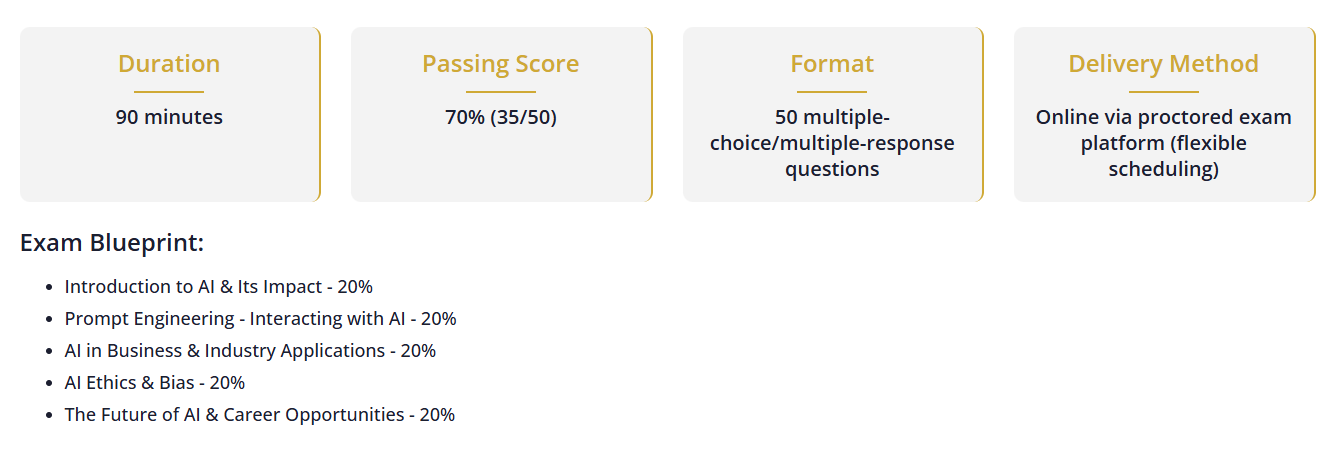Click gold underline beneath Passing Score
This screenshot has width=1327, height=464.
click(x=501, y=92)
